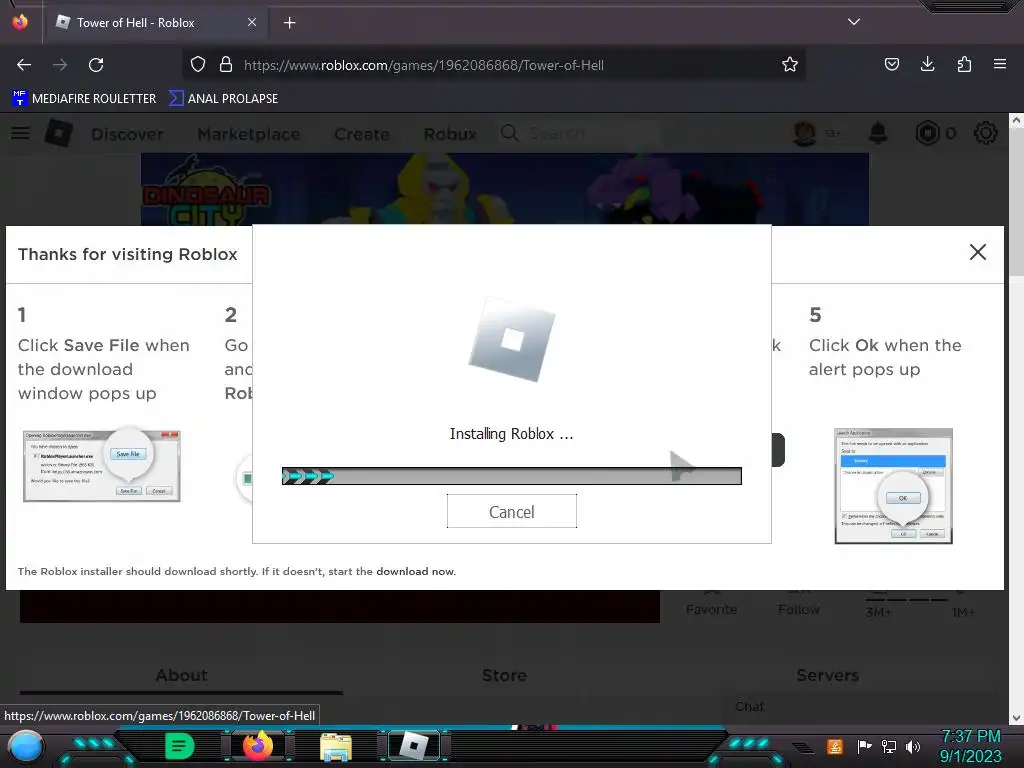Expand the list all tabs dropdown
This screenshot has height=768, width=1024.
click(853, 22)
